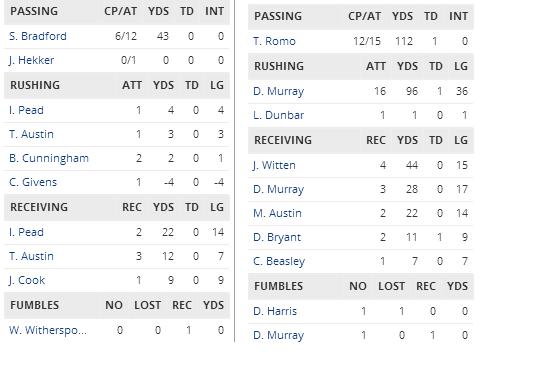Viewport: 550px width, 367px height.
Task: Click D. Murray in rushing section
Action: pyautogui.click(x=279, y=91)
